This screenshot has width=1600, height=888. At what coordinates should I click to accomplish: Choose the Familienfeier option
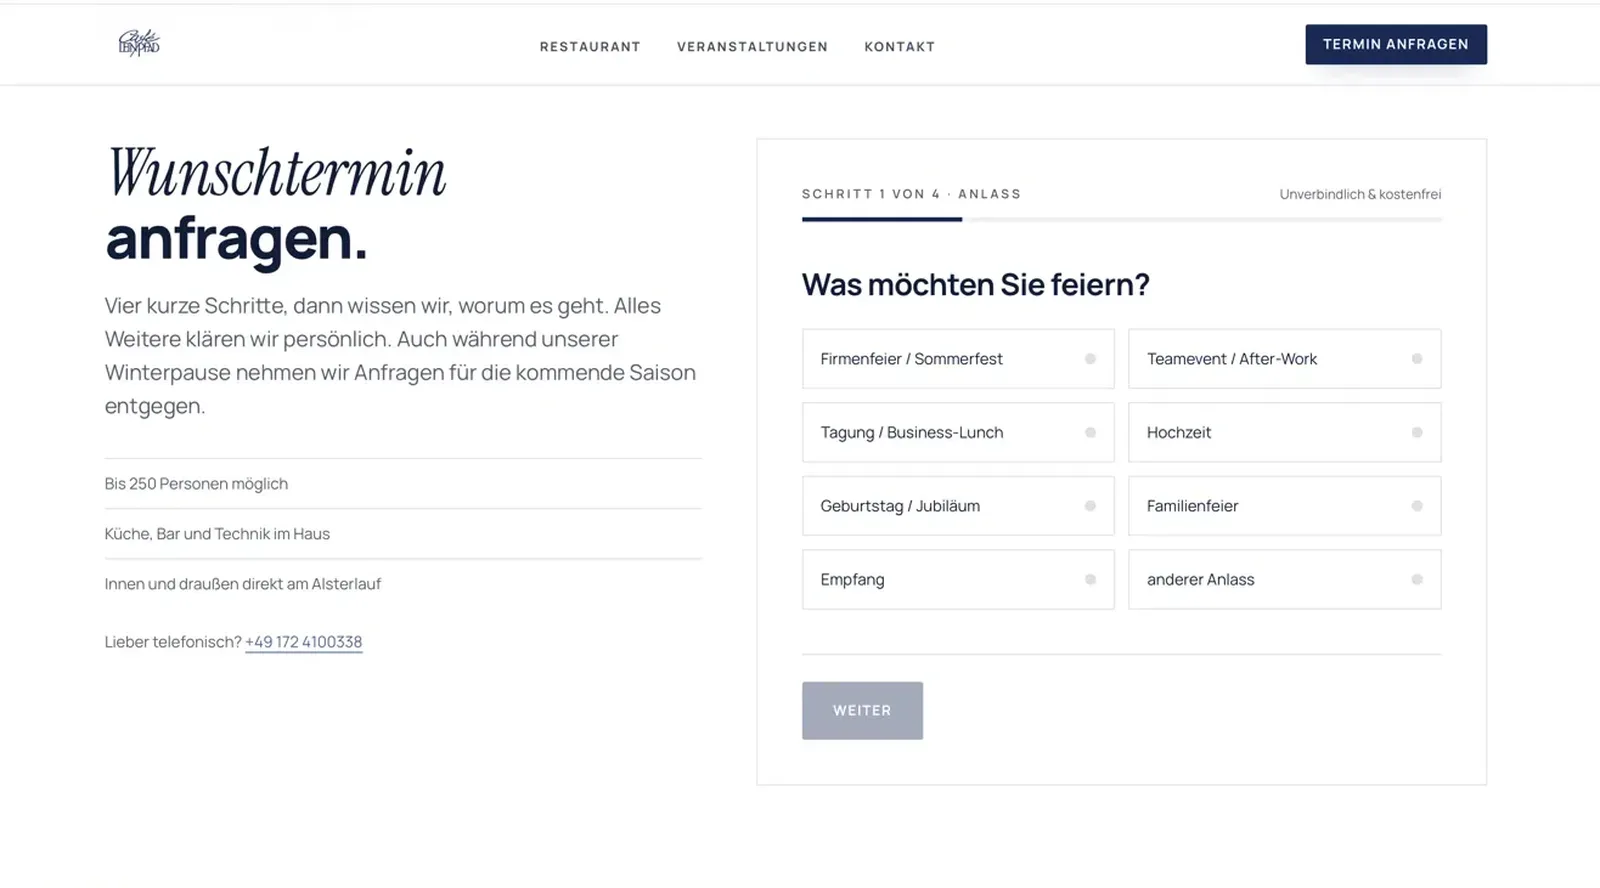click(1284, 506)
